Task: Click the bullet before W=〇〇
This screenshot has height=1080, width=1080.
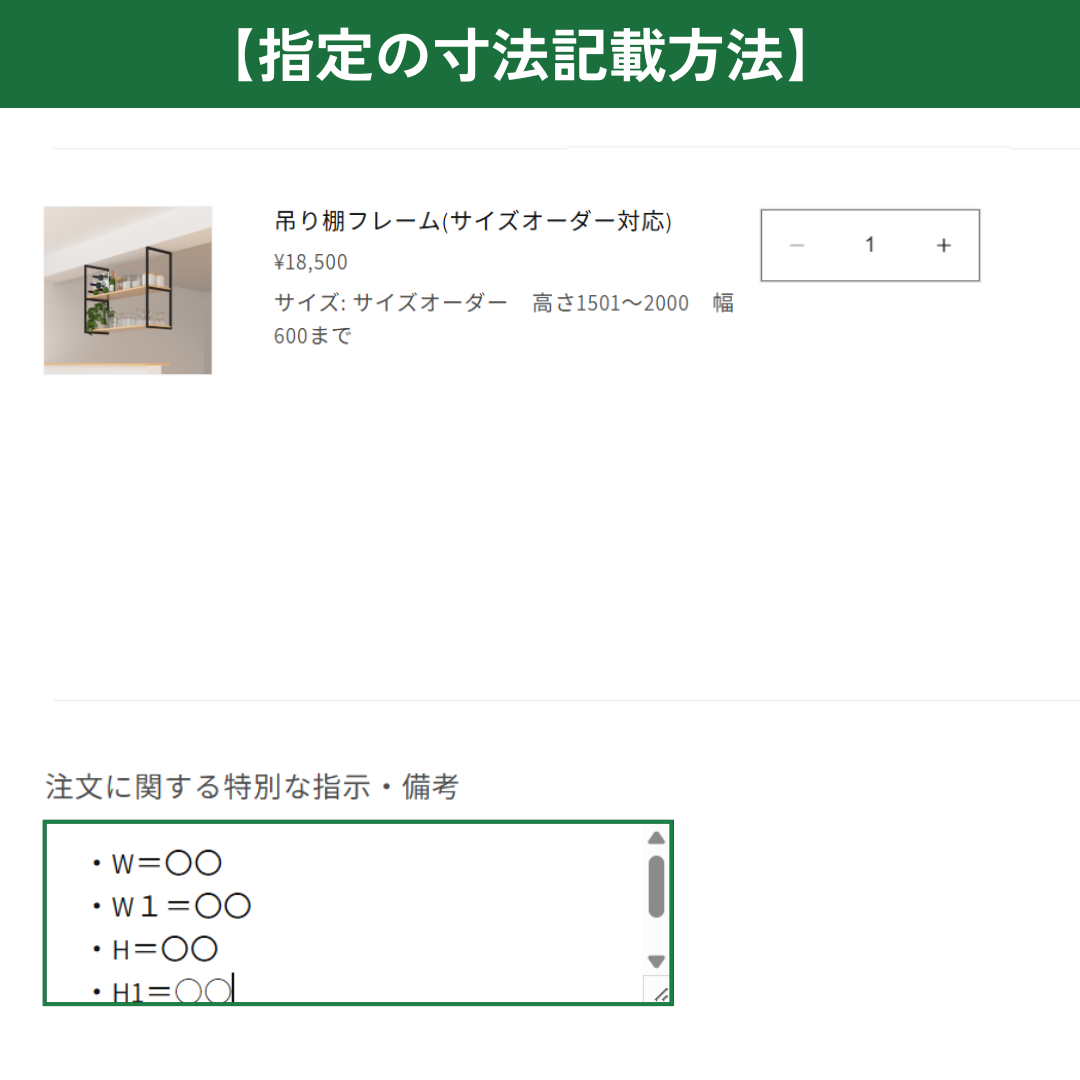Action: click(97, 863)
